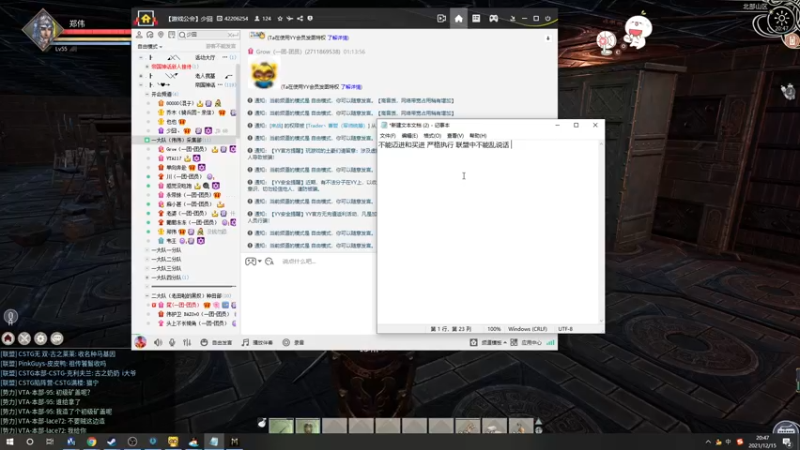This screenshot has width=800, height=450.
Task: Click the calendar icon above channel list
Action: pos(171,35)
